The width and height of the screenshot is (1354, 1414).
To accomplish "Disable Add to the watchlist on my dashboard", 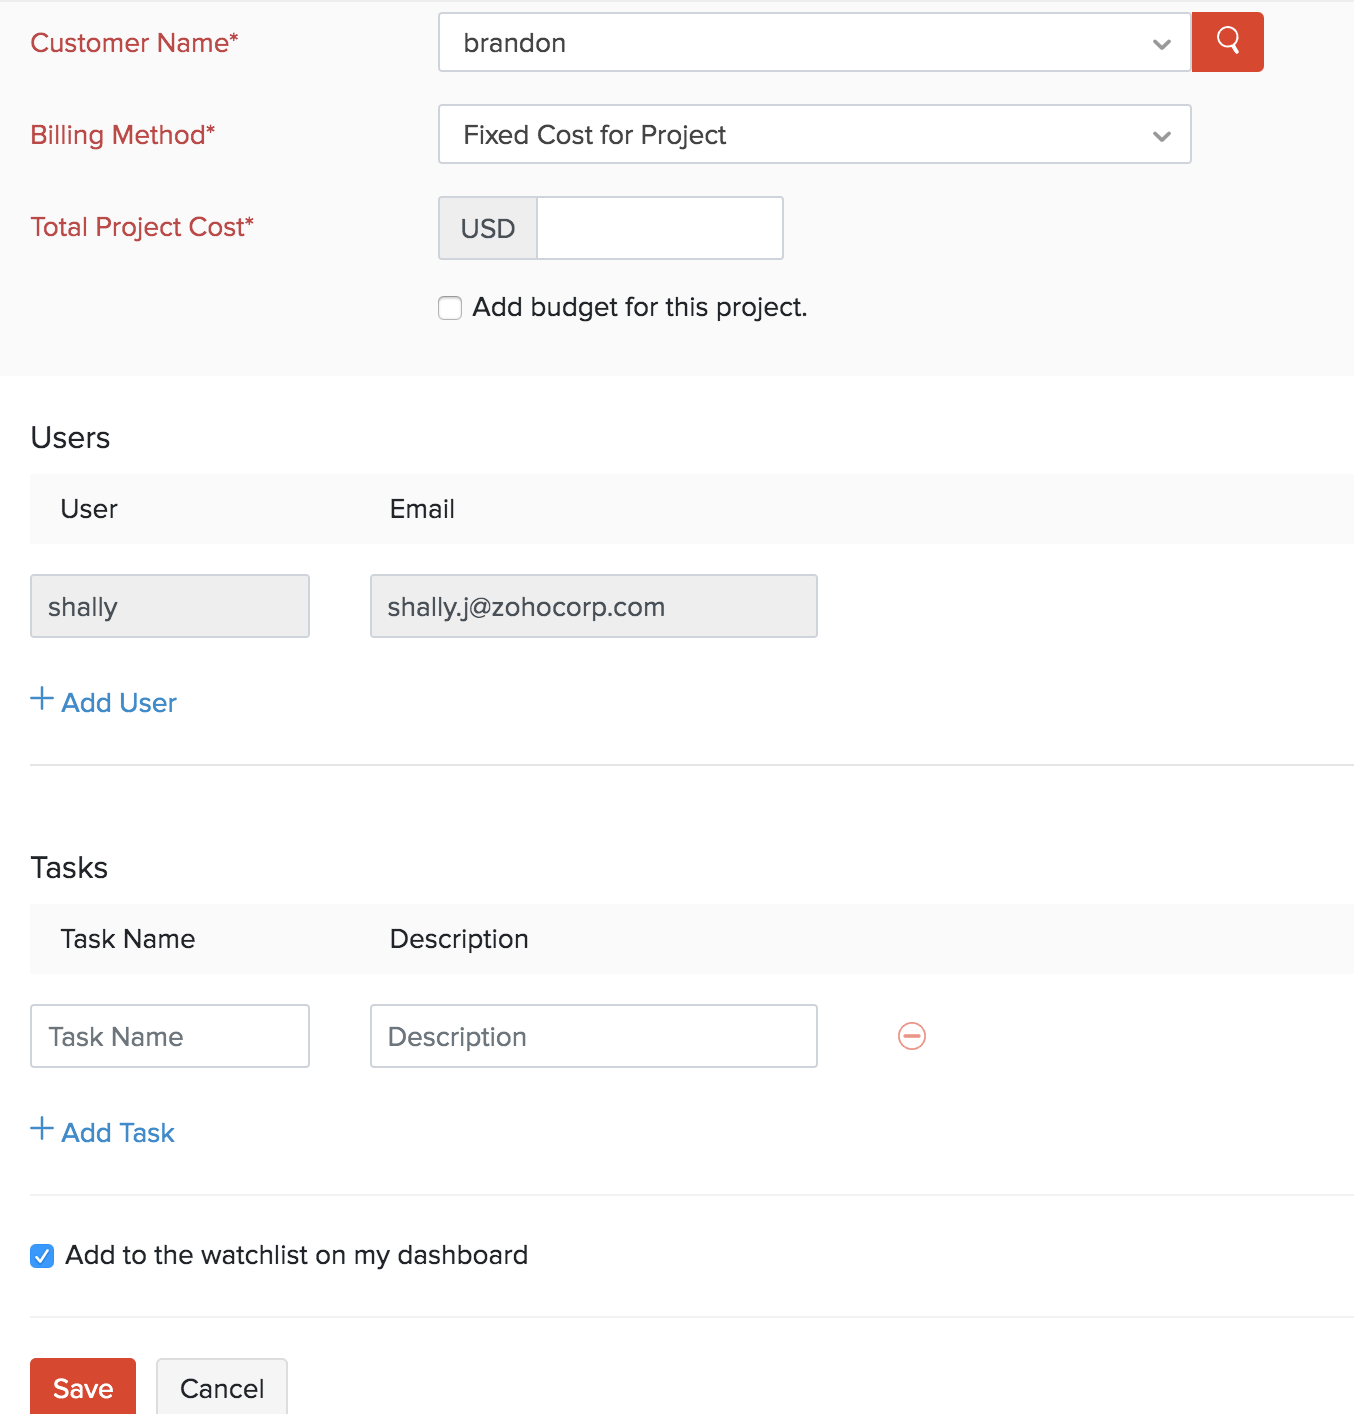I will (41, 1256).
